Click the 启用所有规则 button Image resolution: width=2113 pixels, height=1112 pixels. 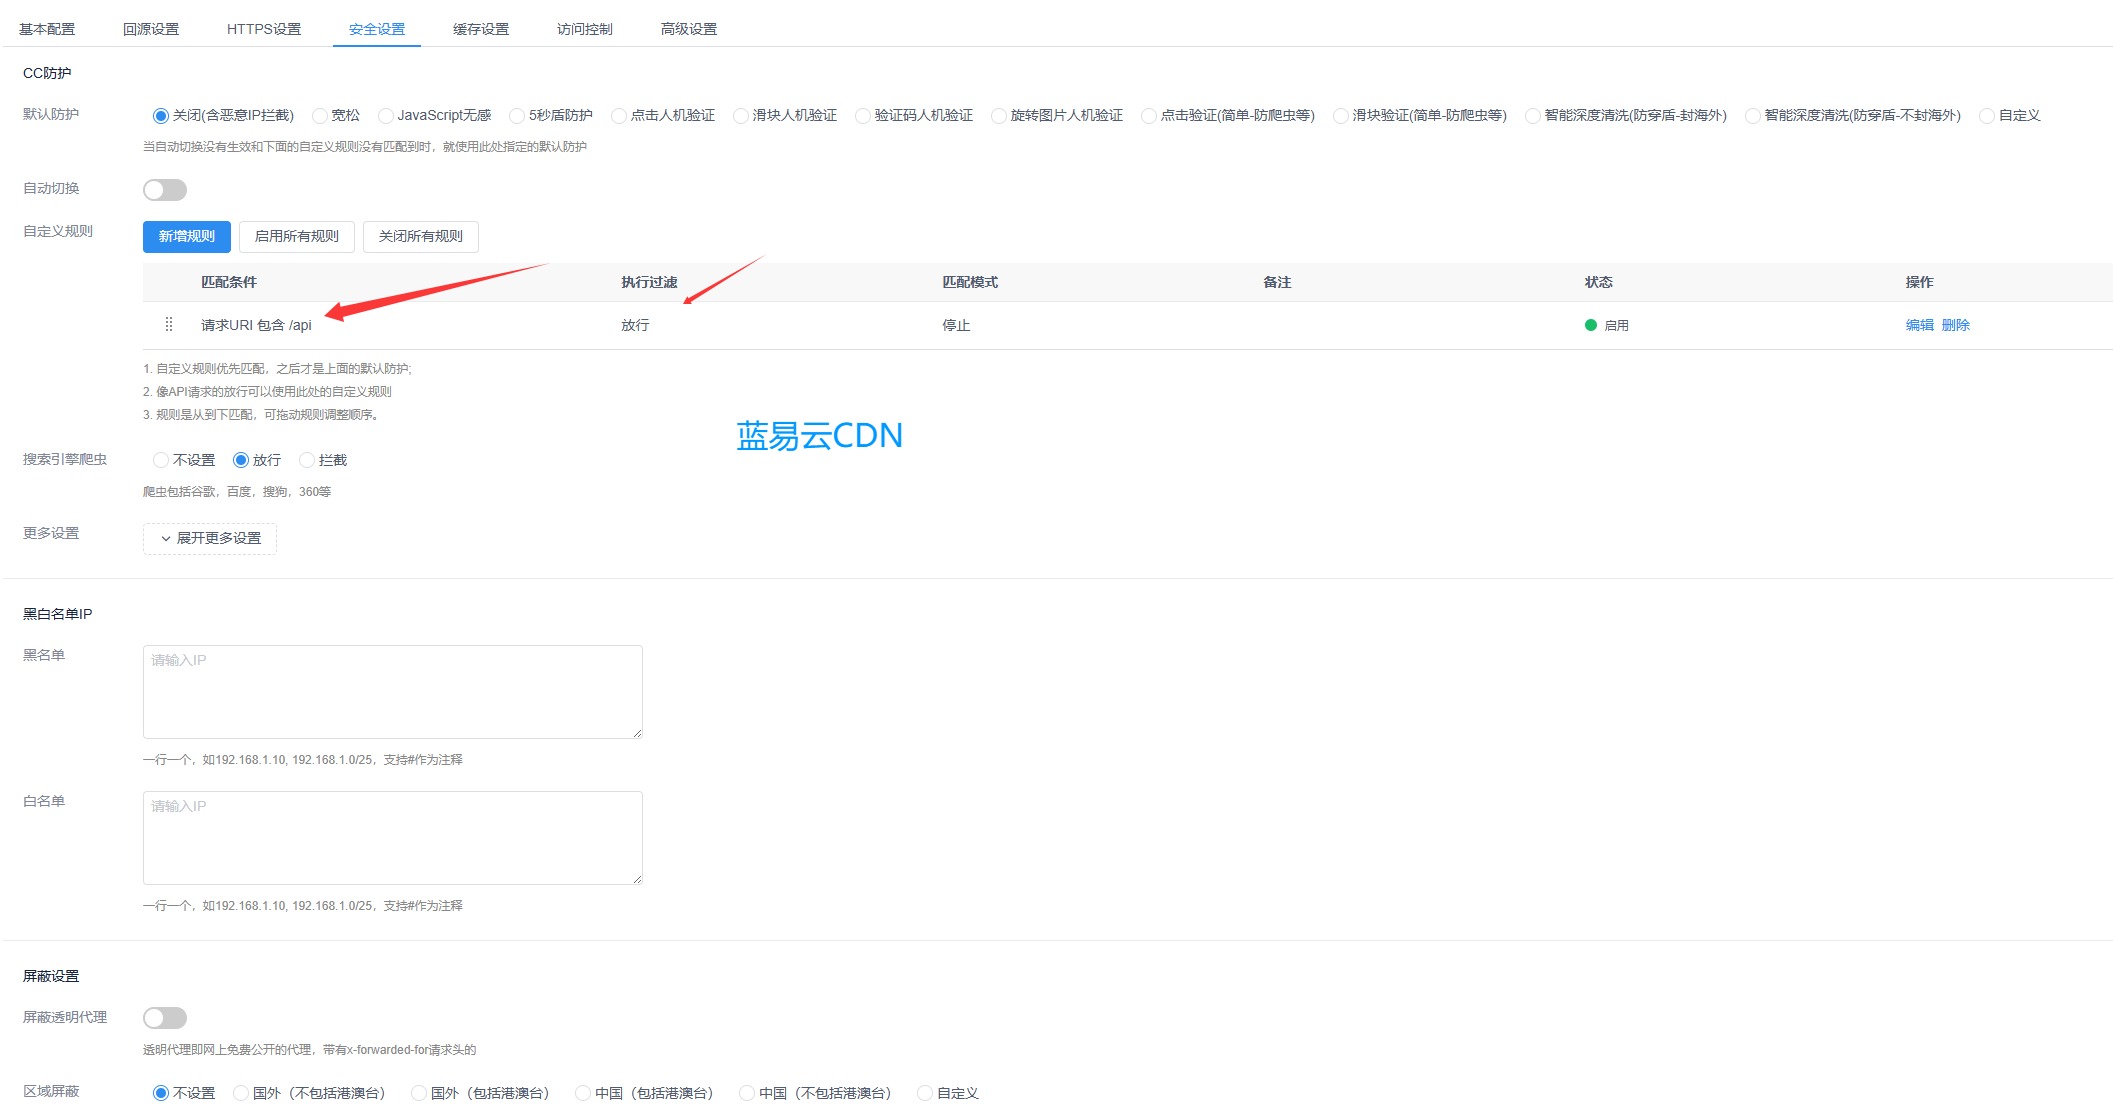click(297, 236)
